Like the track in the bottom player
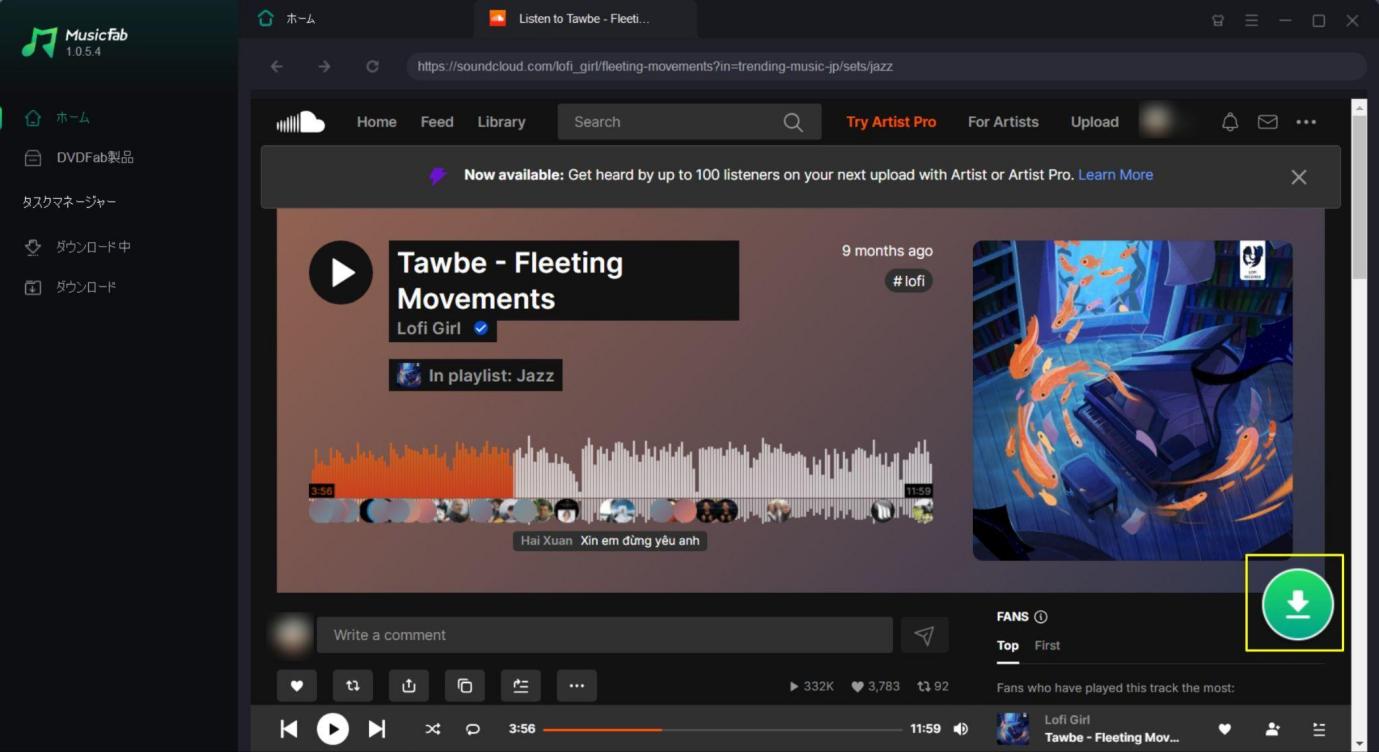1379x752 pixels. point(1224,729)
